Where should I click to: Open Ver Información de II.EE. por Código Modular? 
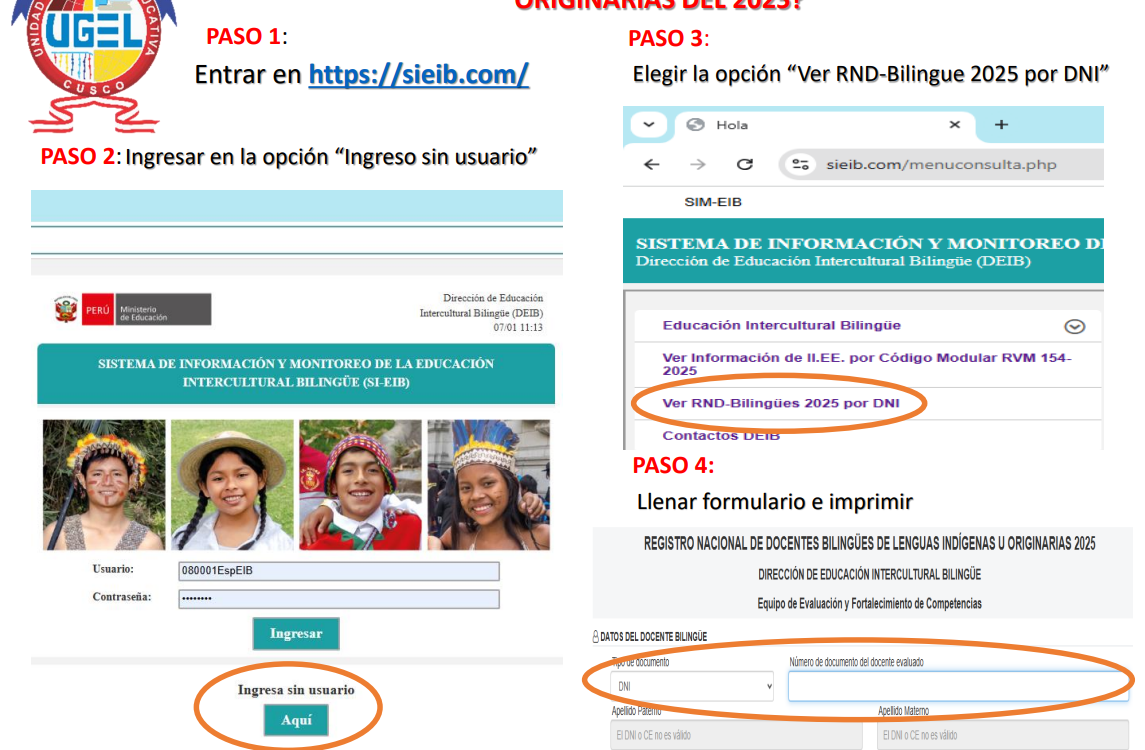(x=866, y=364)
